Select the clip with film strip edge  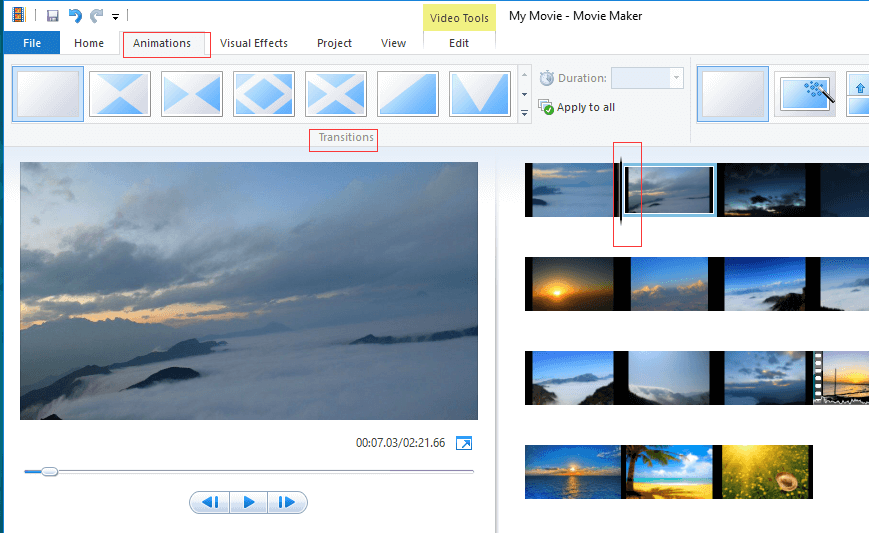tap(841, 378)
